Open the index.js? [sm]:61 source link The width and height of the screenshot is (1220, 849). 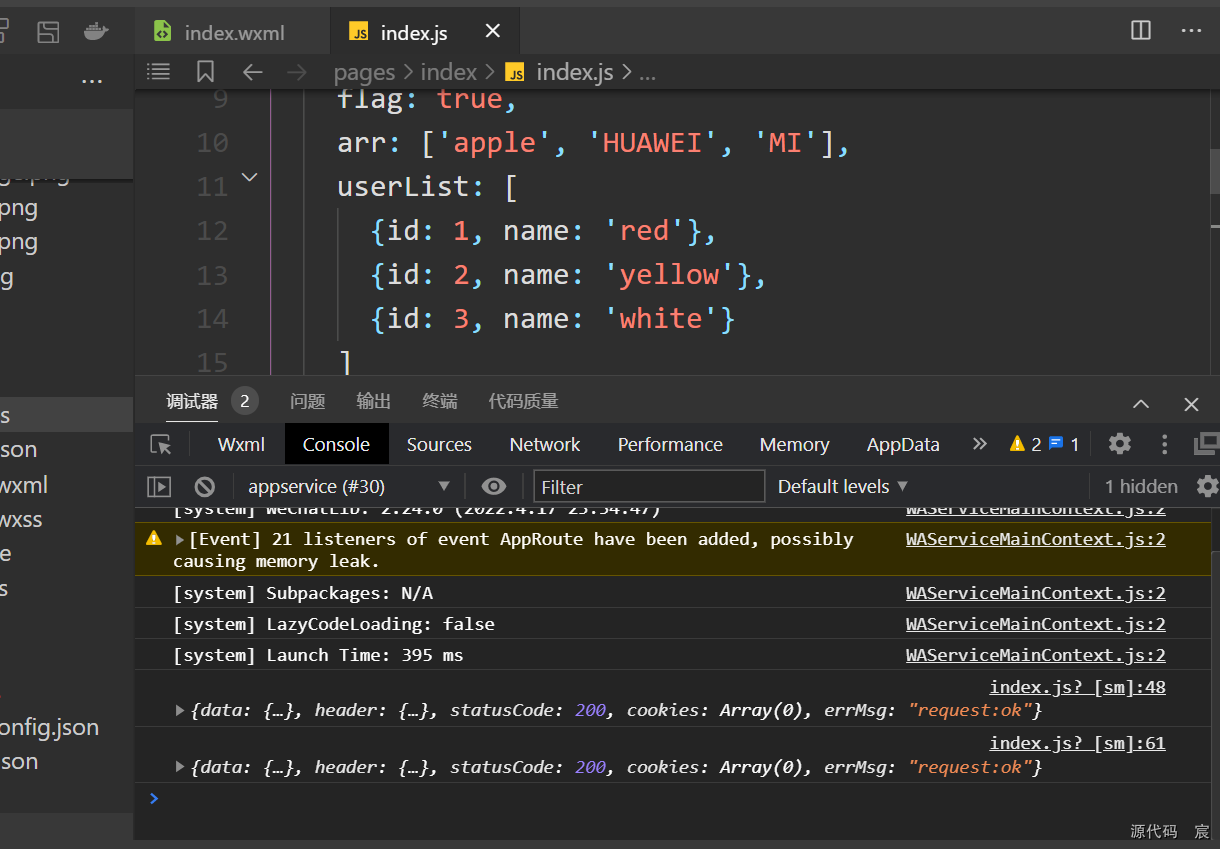click(x=1077, y=743)
